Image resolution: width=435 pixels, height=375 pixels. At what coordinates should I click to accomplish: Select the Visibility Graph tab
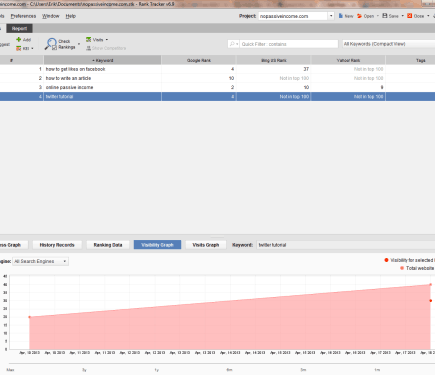tap(157, 245)
